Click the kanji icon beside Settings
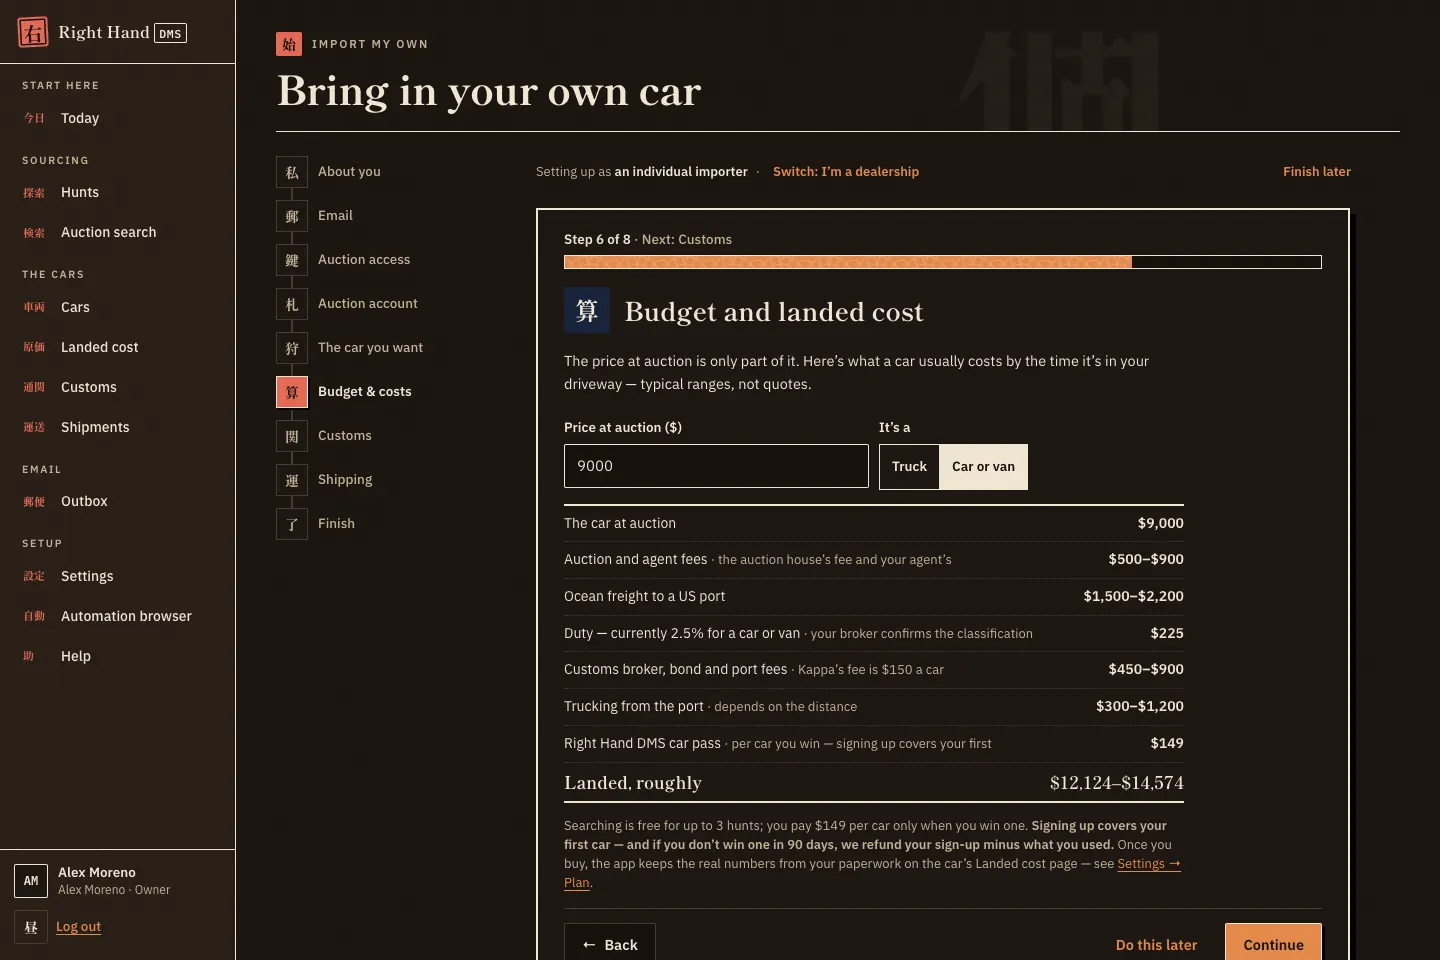 click(34, 577)
